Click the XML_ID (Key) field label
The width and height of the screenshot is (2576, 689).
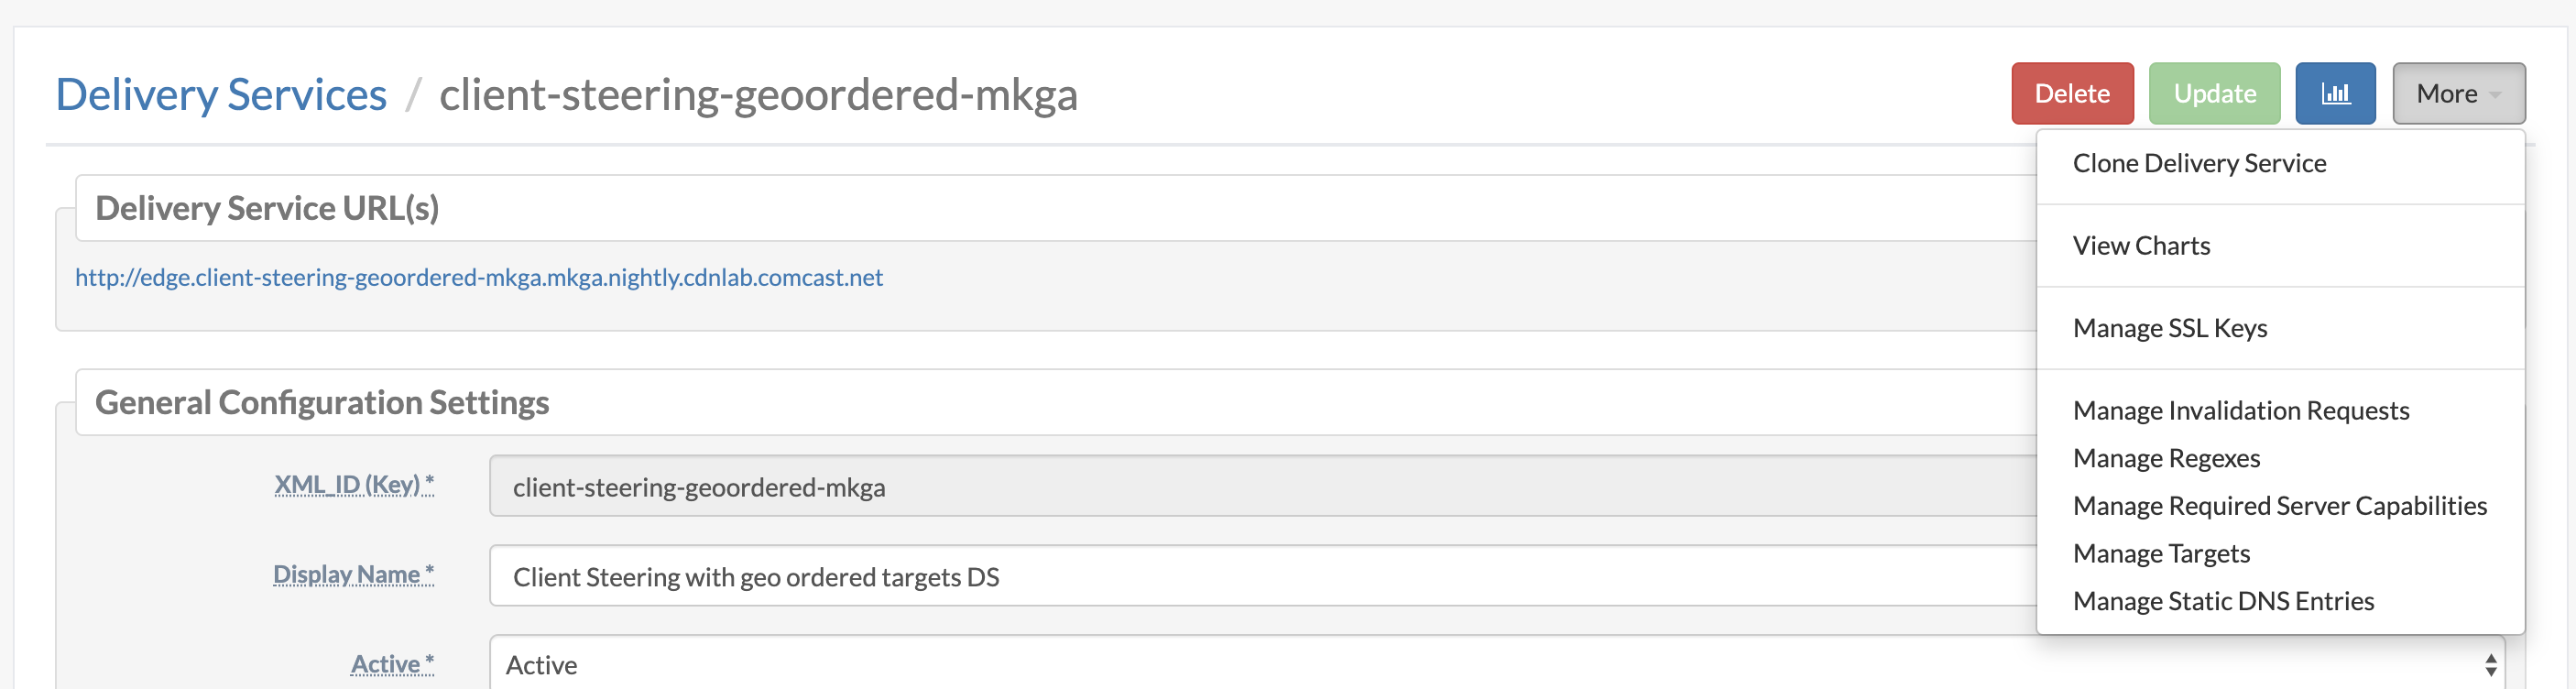[x=354, y=483]
